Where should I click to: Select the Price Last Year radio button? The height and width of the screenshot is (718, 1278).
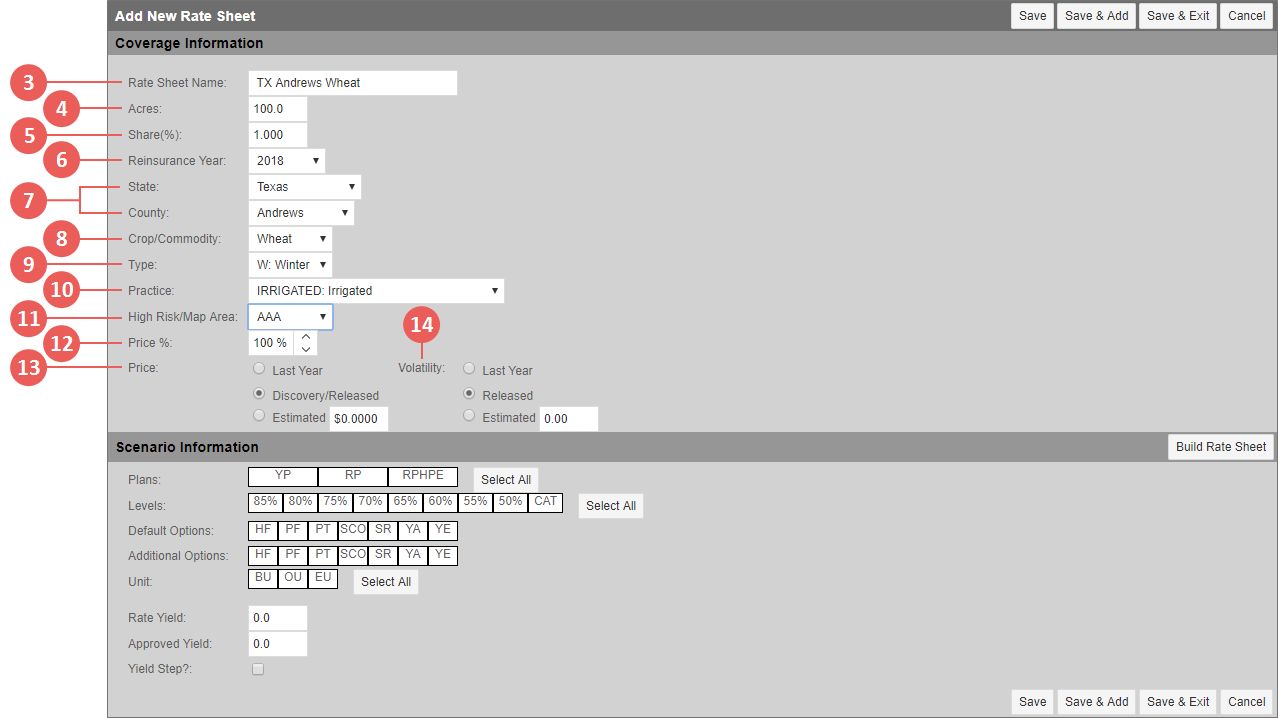[259, 369]
